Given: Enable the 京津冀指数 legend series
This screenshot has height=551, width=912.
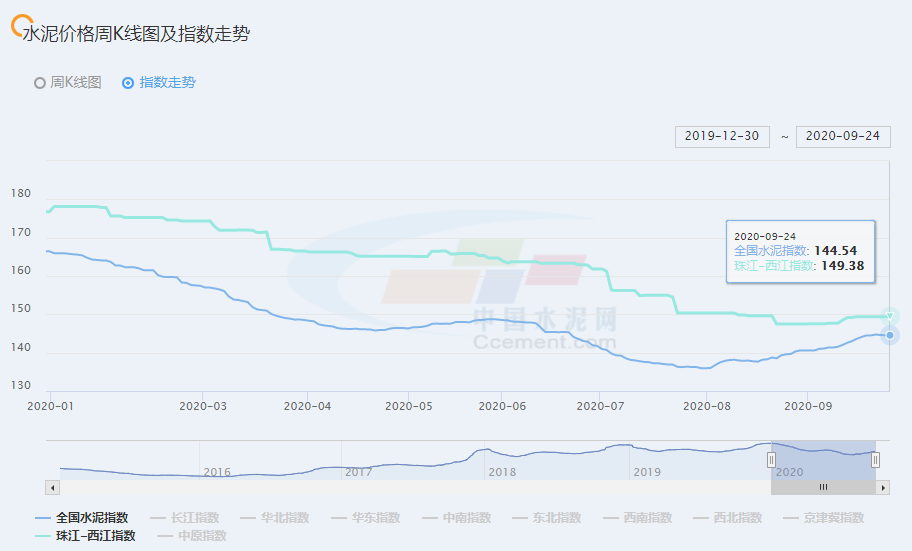Looking at the screenshot, I should (x=824, y=518).
